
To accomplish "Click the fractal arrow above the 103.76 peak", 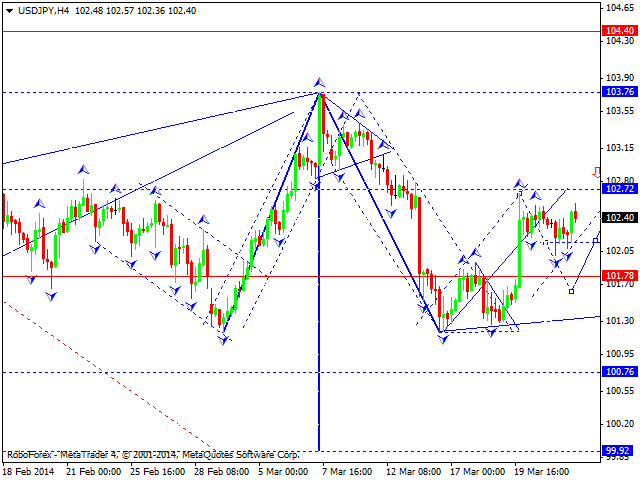I will 320,81.
